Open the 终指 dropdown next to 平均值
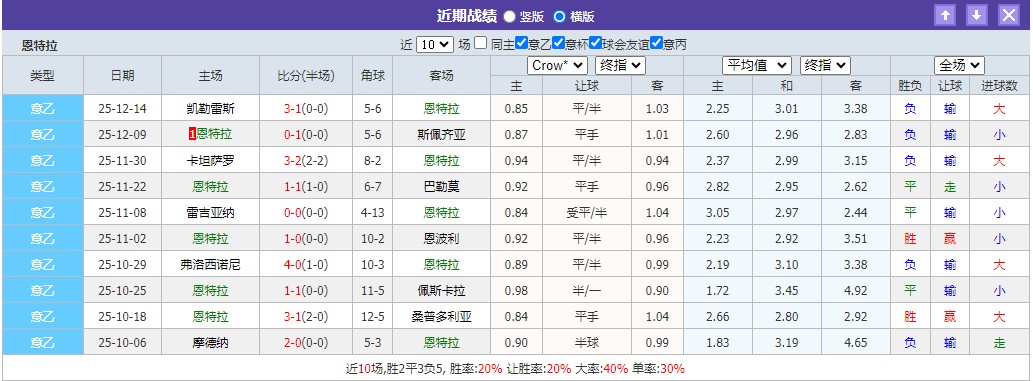The width and height of the screenshot is (1033, 381). tap(825, 65)
